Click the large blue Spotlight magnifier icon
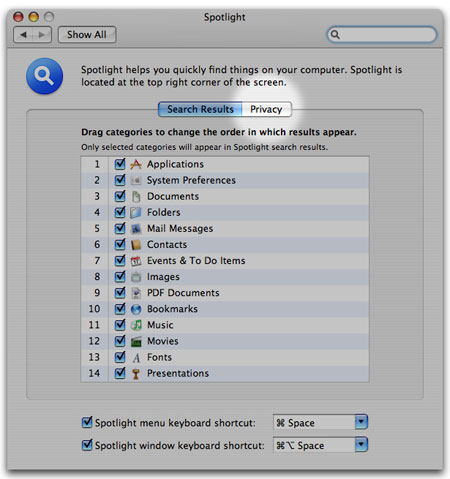Viewport: 450px width, 479px height. [x=45, y=76]
